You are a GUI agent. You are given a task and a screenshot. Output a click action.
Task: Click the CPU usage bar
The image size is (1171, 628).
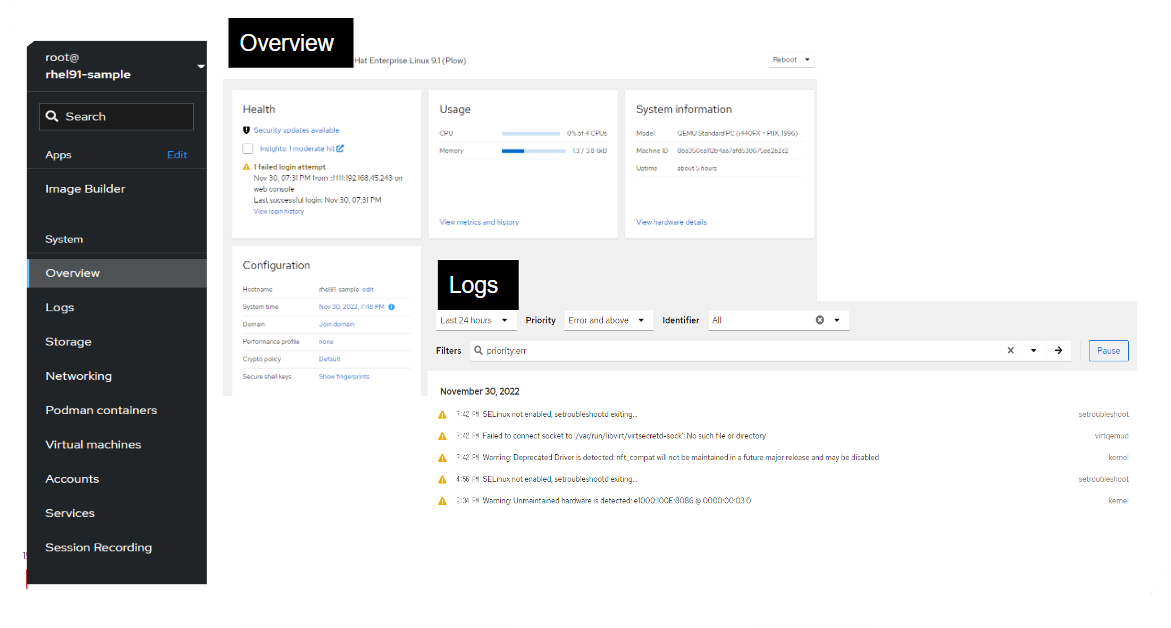point(531,134)
